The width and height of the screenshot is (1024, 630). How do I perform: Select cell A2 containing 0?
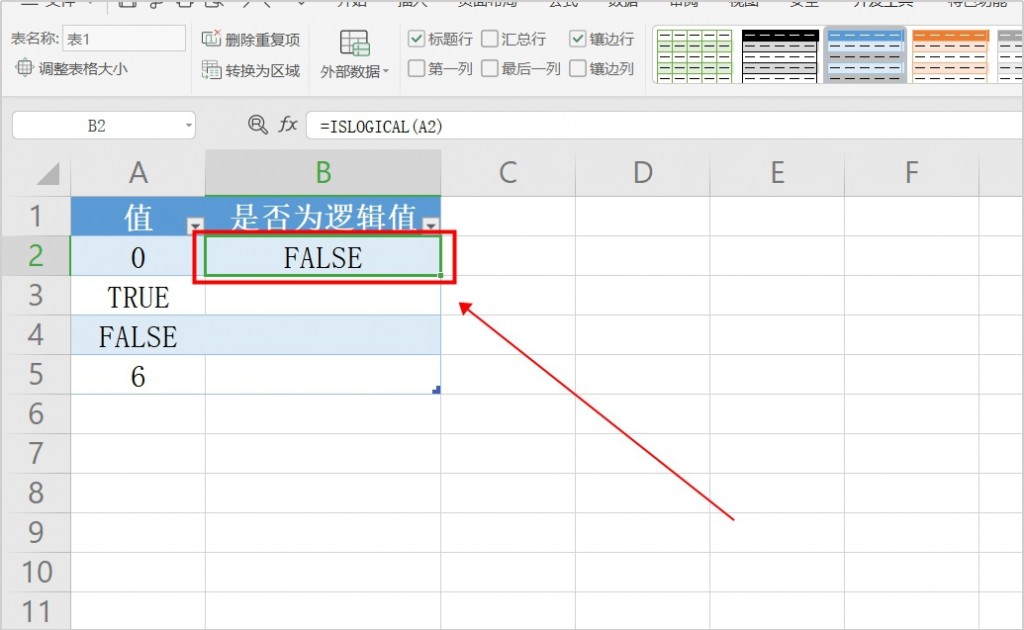pyautogui.click(x=138, y=256)
